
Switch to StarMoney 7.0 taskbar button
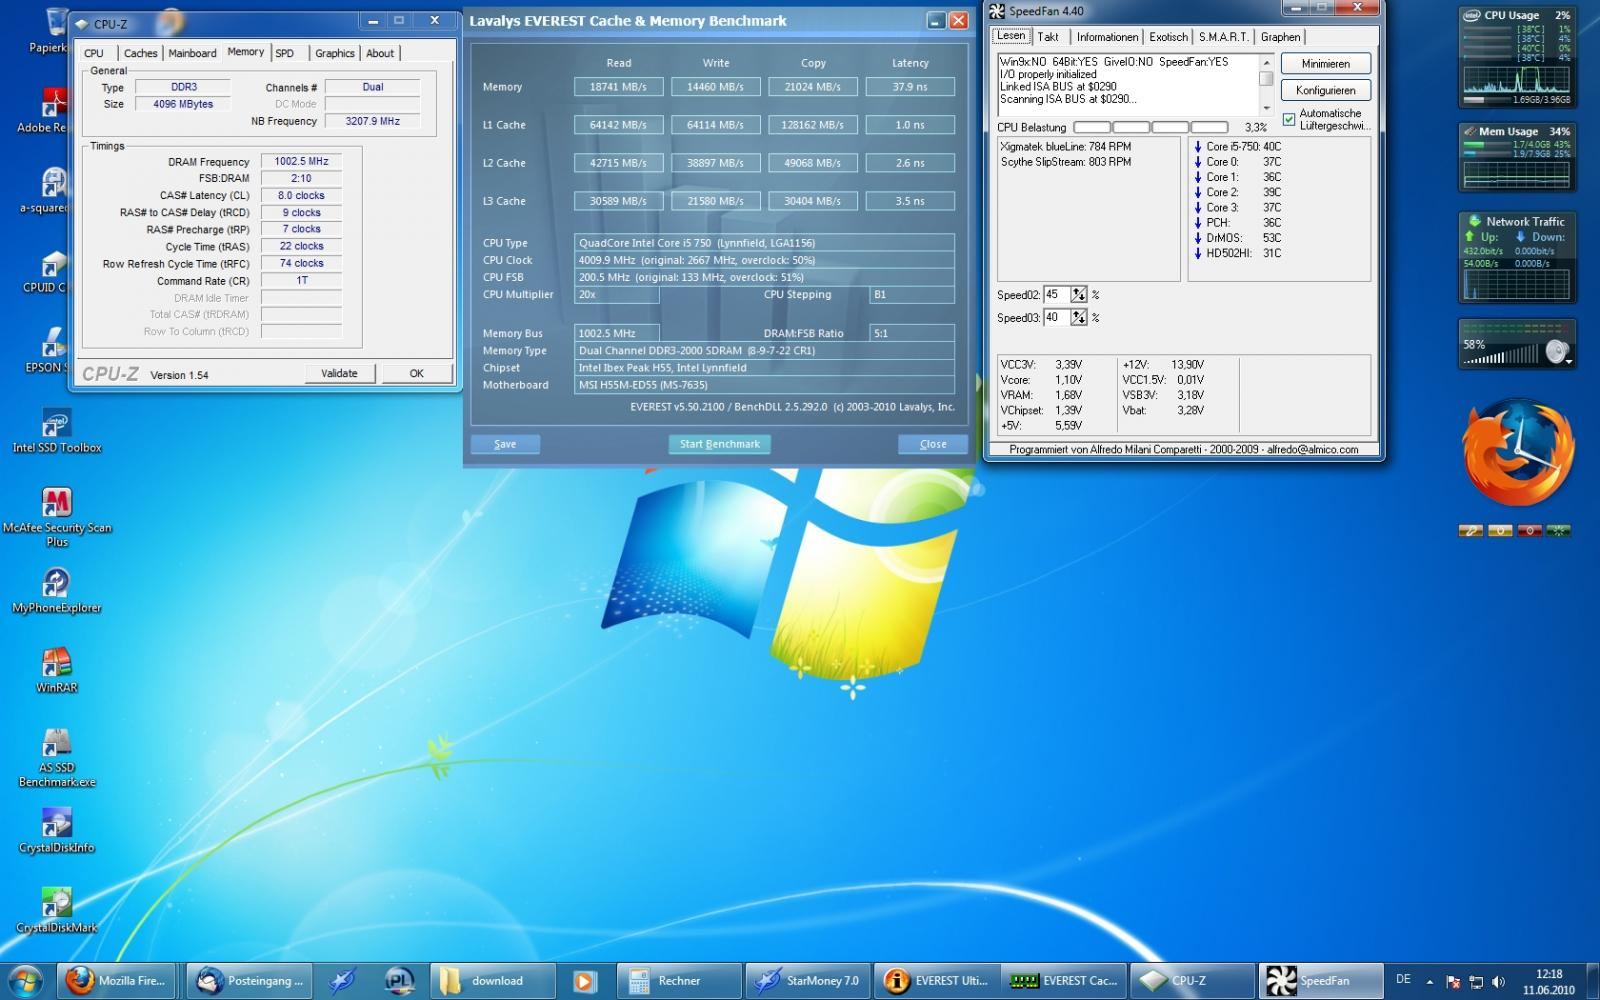807,981
